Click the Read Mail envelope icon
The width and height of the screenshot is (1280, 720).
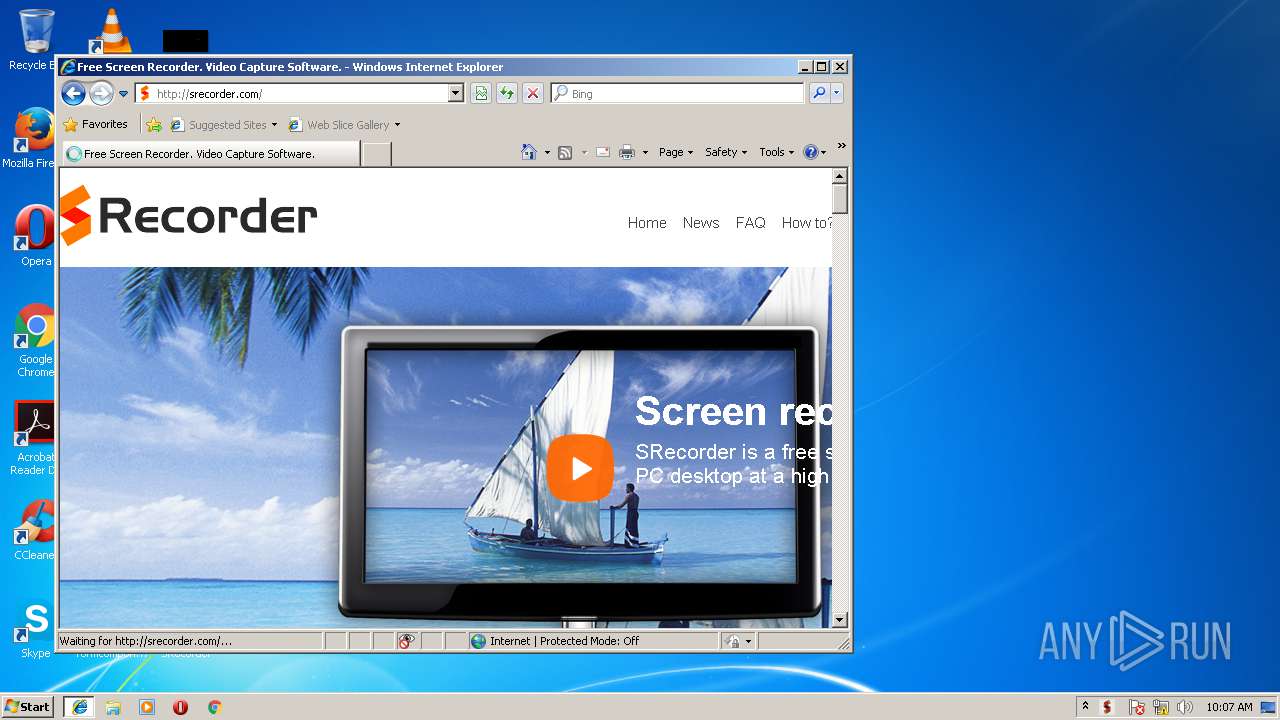point(603,152)
